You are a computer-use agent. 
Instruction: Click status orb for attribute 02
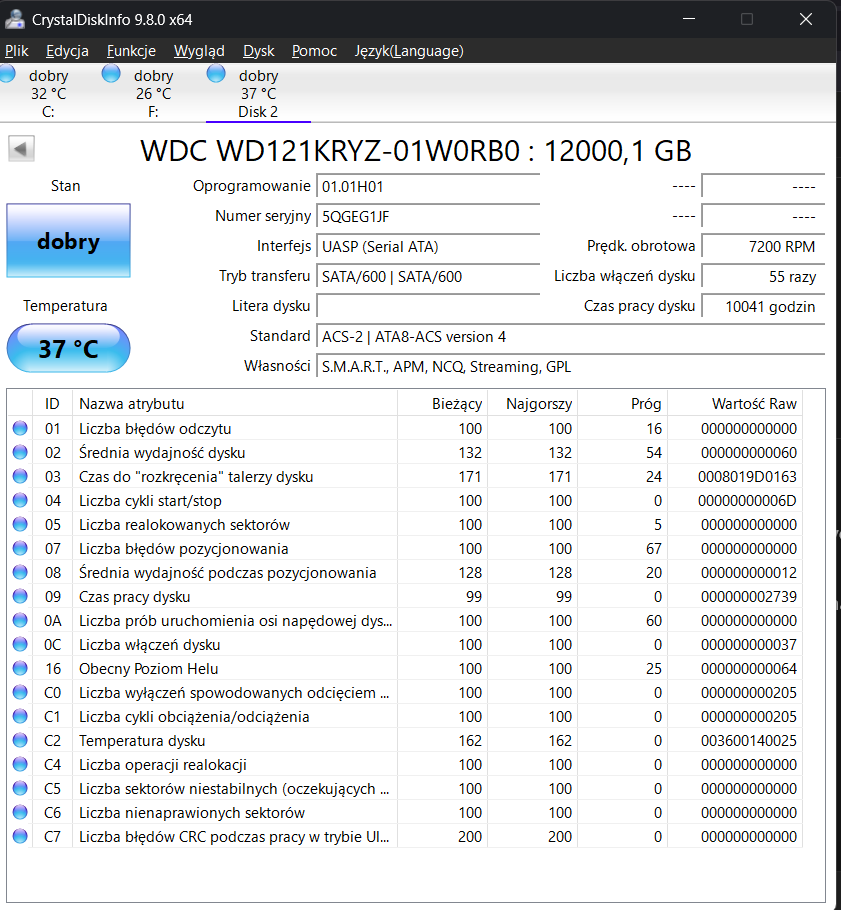click(20, 452)
